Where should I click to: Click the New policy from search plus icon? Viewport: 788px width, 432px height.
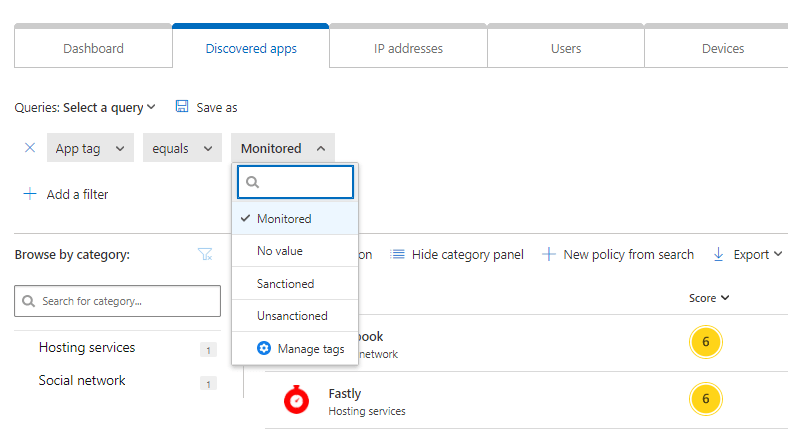pyautogui.click(x=548, y=255)
